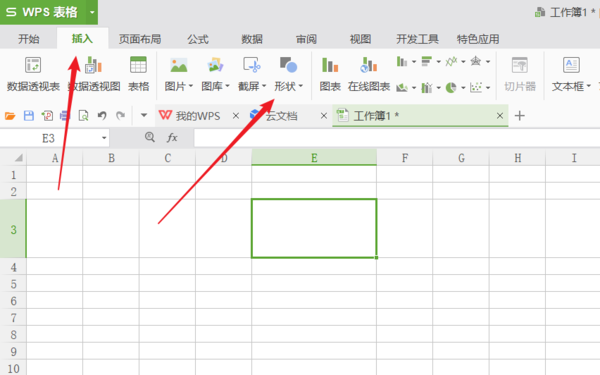Select row 7 header

[13, 318]
